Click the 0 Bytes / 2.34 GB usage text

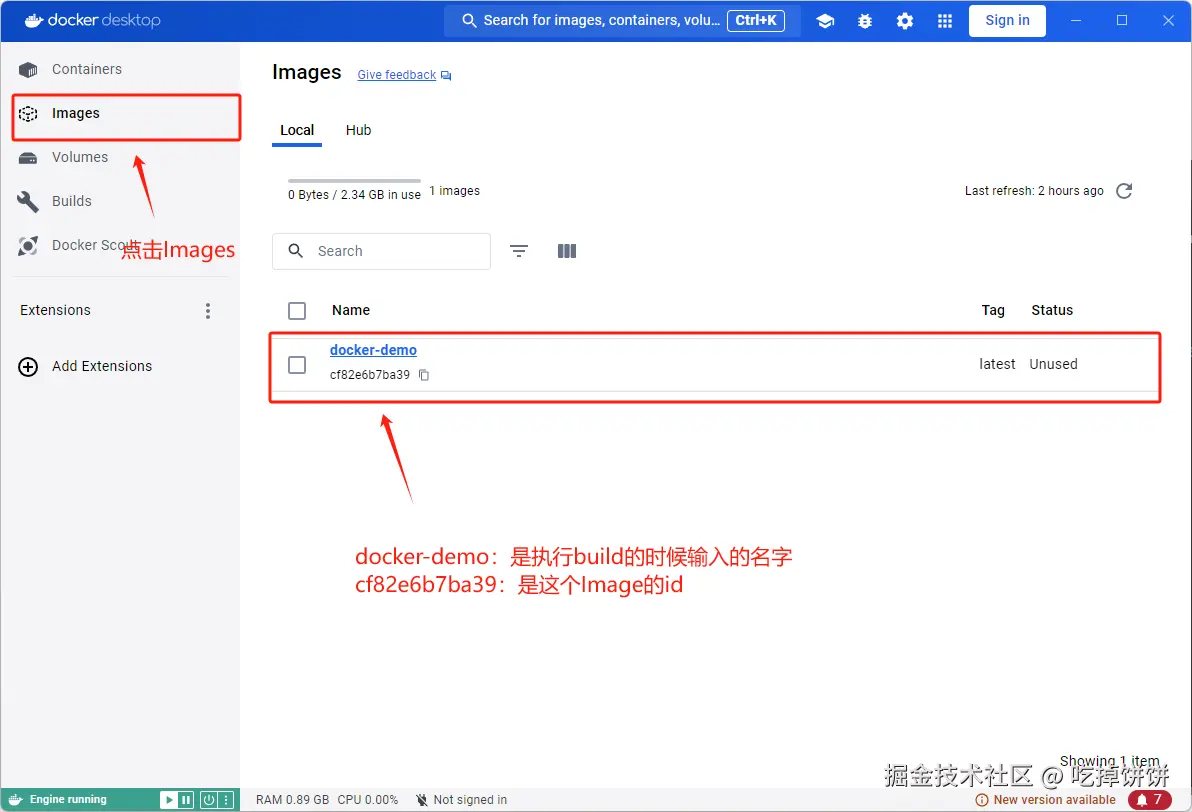pos(354,195)
